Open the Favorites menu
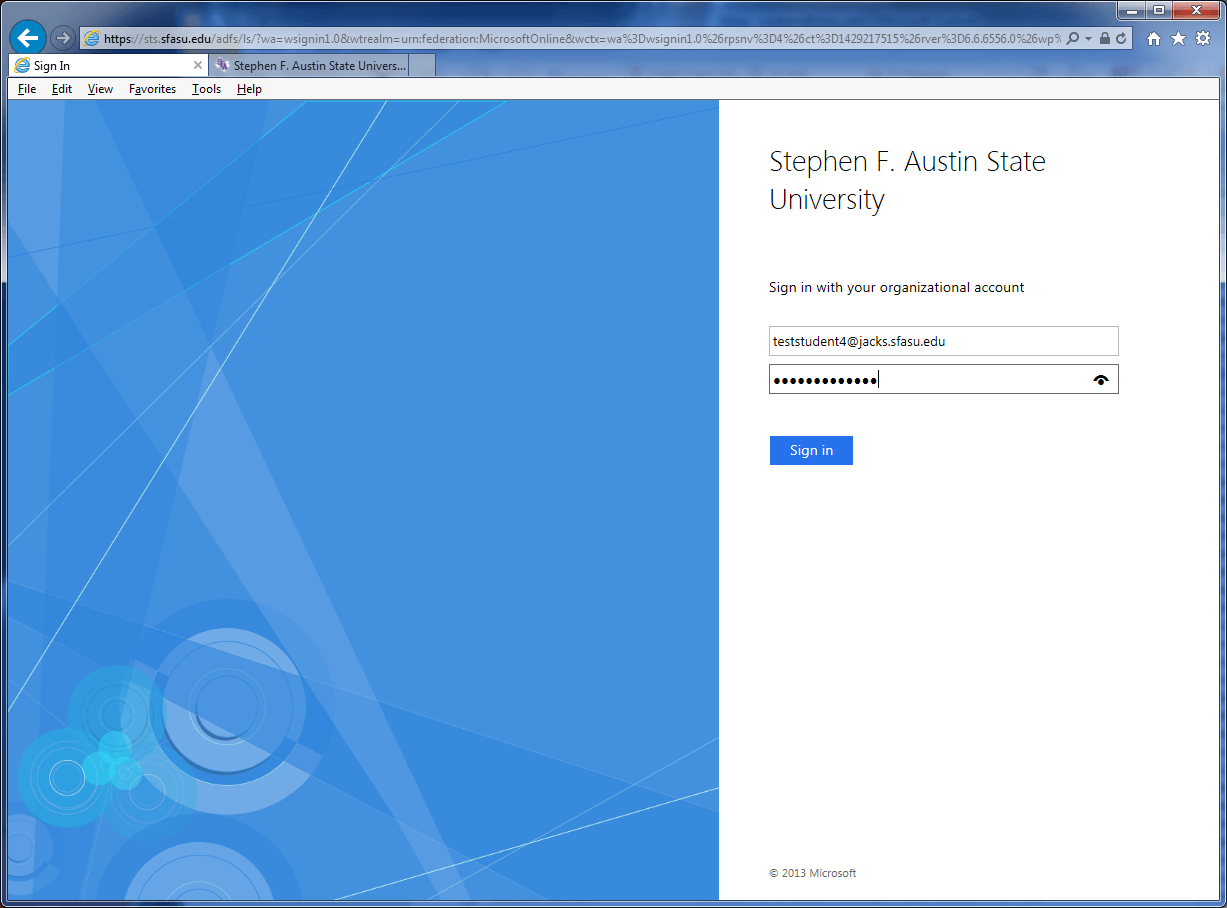The image size is (1227, 908). click(x=152, y=89)
